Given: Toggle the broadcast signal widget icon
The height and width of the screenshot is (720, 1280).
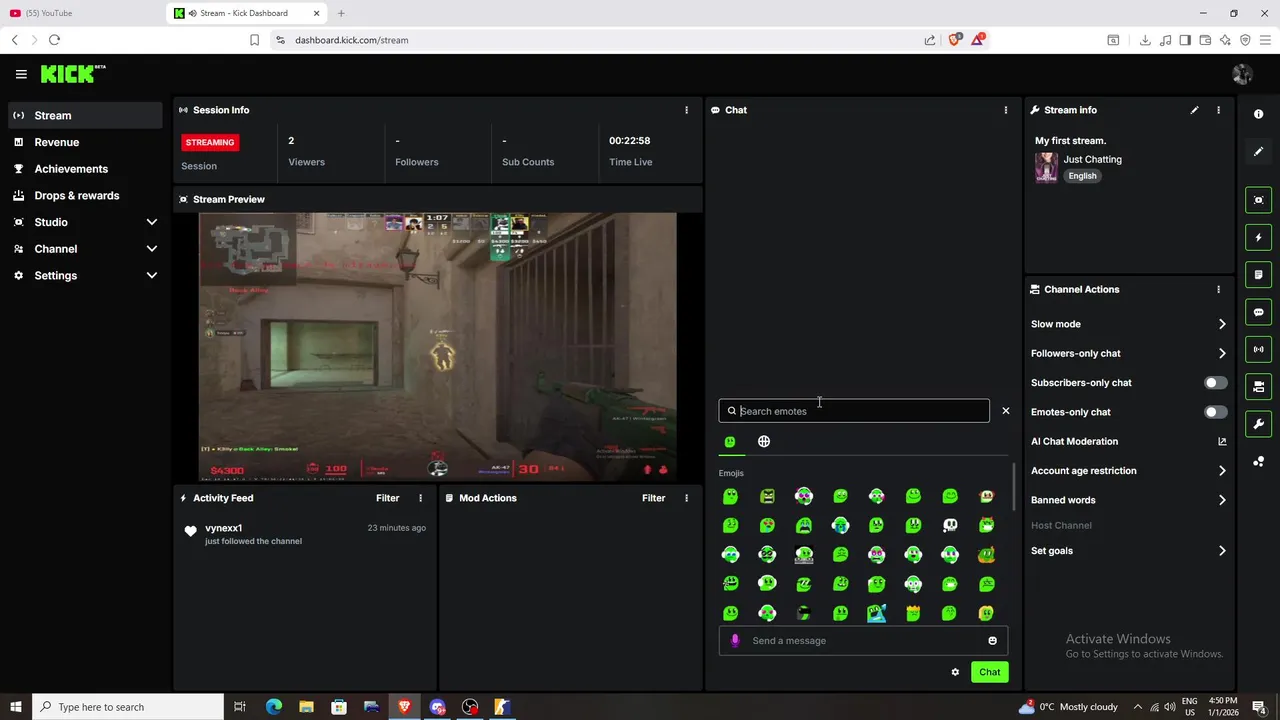Looking at the screenshot, I should click(1258, 349).
